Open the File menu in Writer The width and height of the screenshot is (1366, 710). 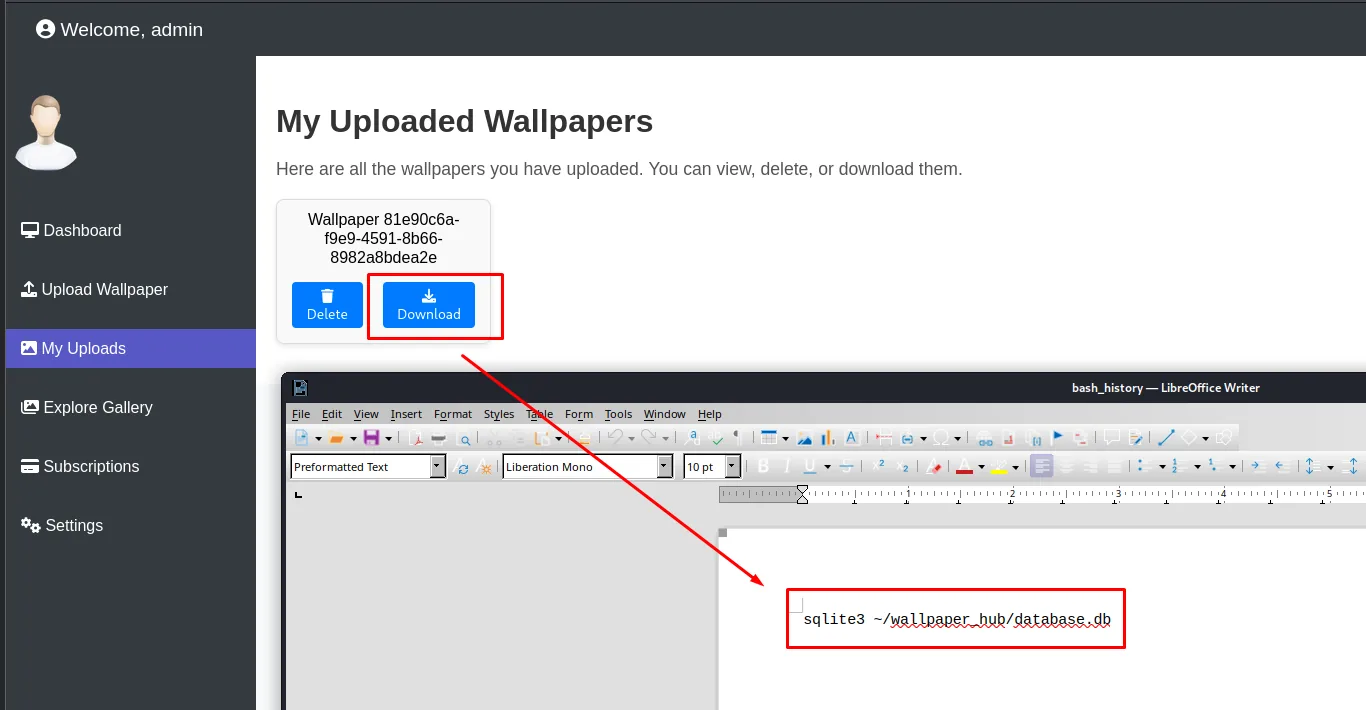pyautogui.click(x=301, y=414)
